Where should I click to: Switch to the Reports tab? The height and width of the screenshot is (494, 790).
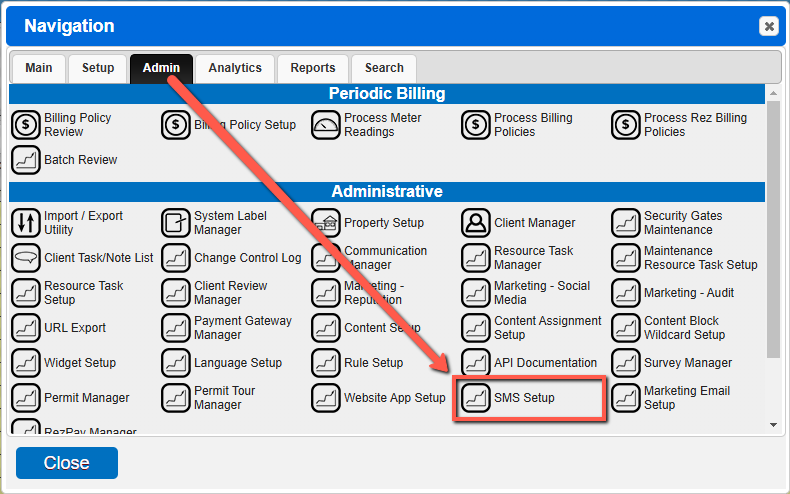(x=312, y=69)
